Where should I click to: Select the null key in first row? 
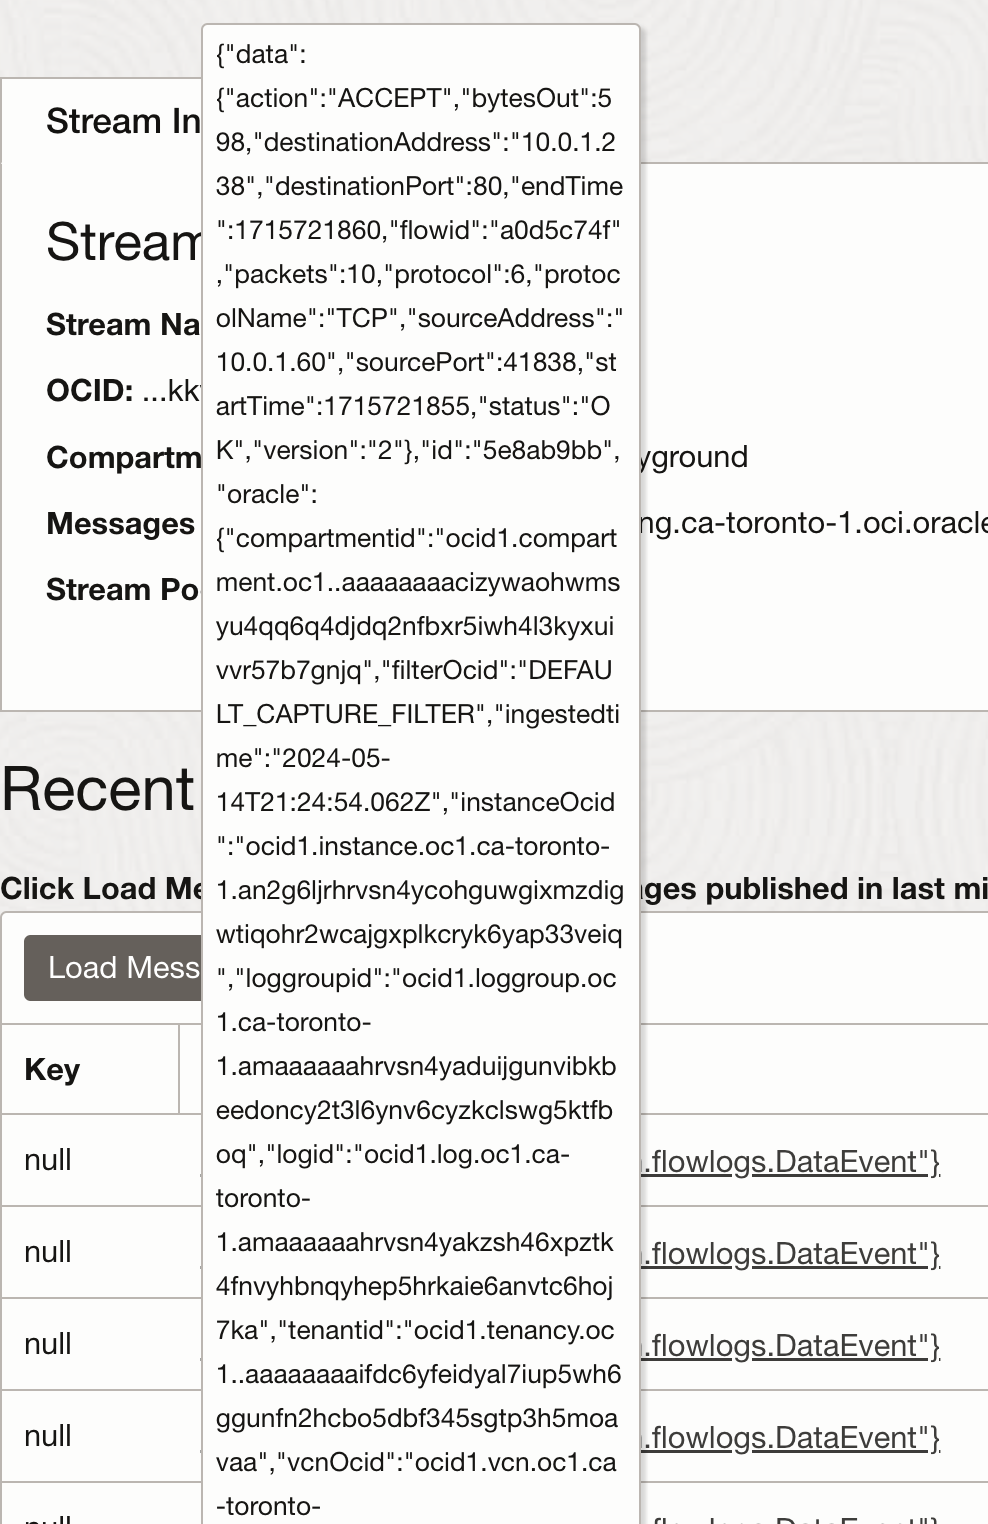coord(48,1160)
